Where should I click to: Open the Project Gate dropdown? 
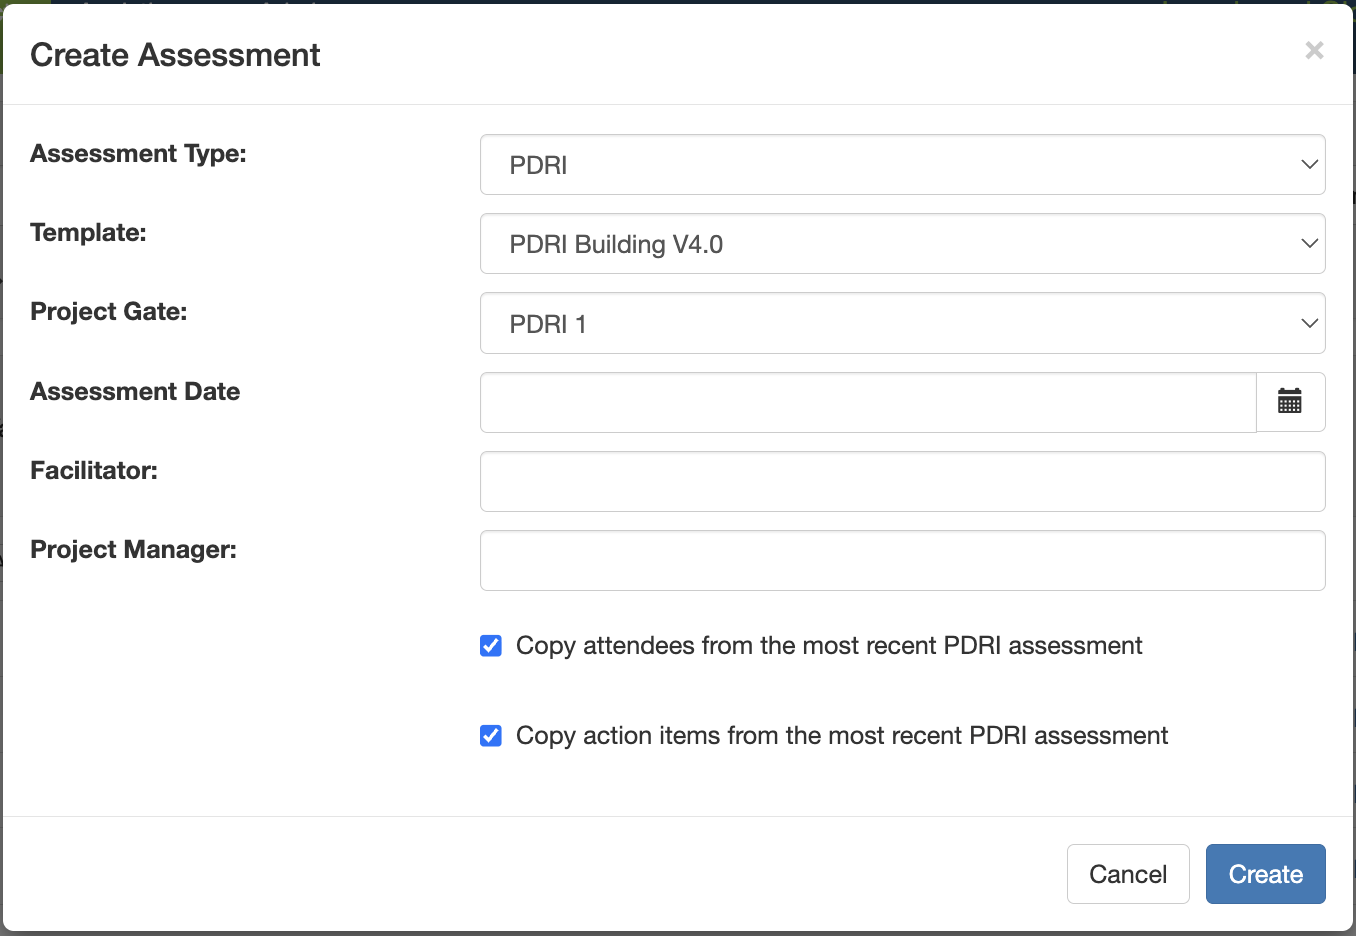pos(902,323)
